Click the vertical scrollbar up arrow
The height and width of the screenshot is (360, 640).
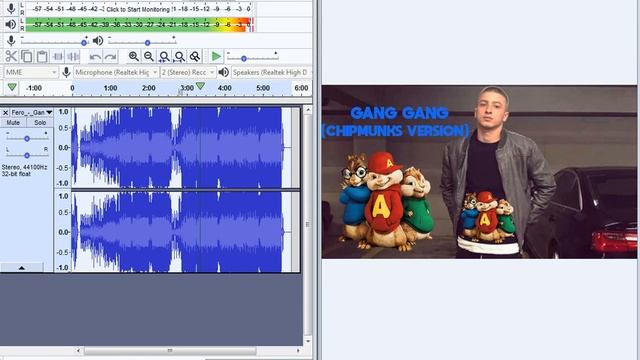[308, 110]
